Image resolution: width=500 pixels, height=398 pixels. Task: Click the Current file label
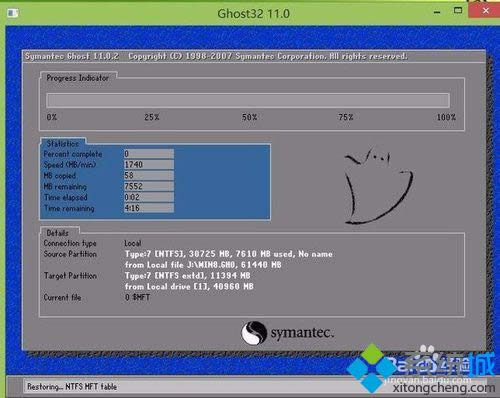[x=62, y=297]
